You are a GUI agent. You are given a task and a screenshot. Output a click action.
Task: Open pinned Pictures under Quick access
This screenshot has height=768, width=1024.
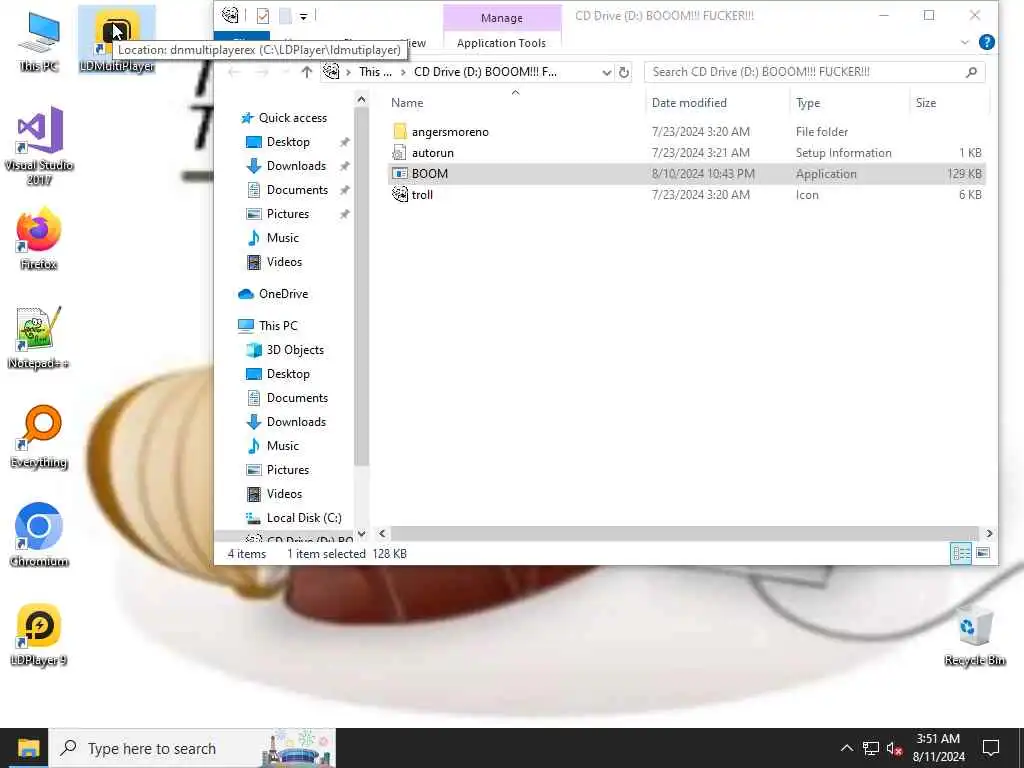(x=287, y=214)
